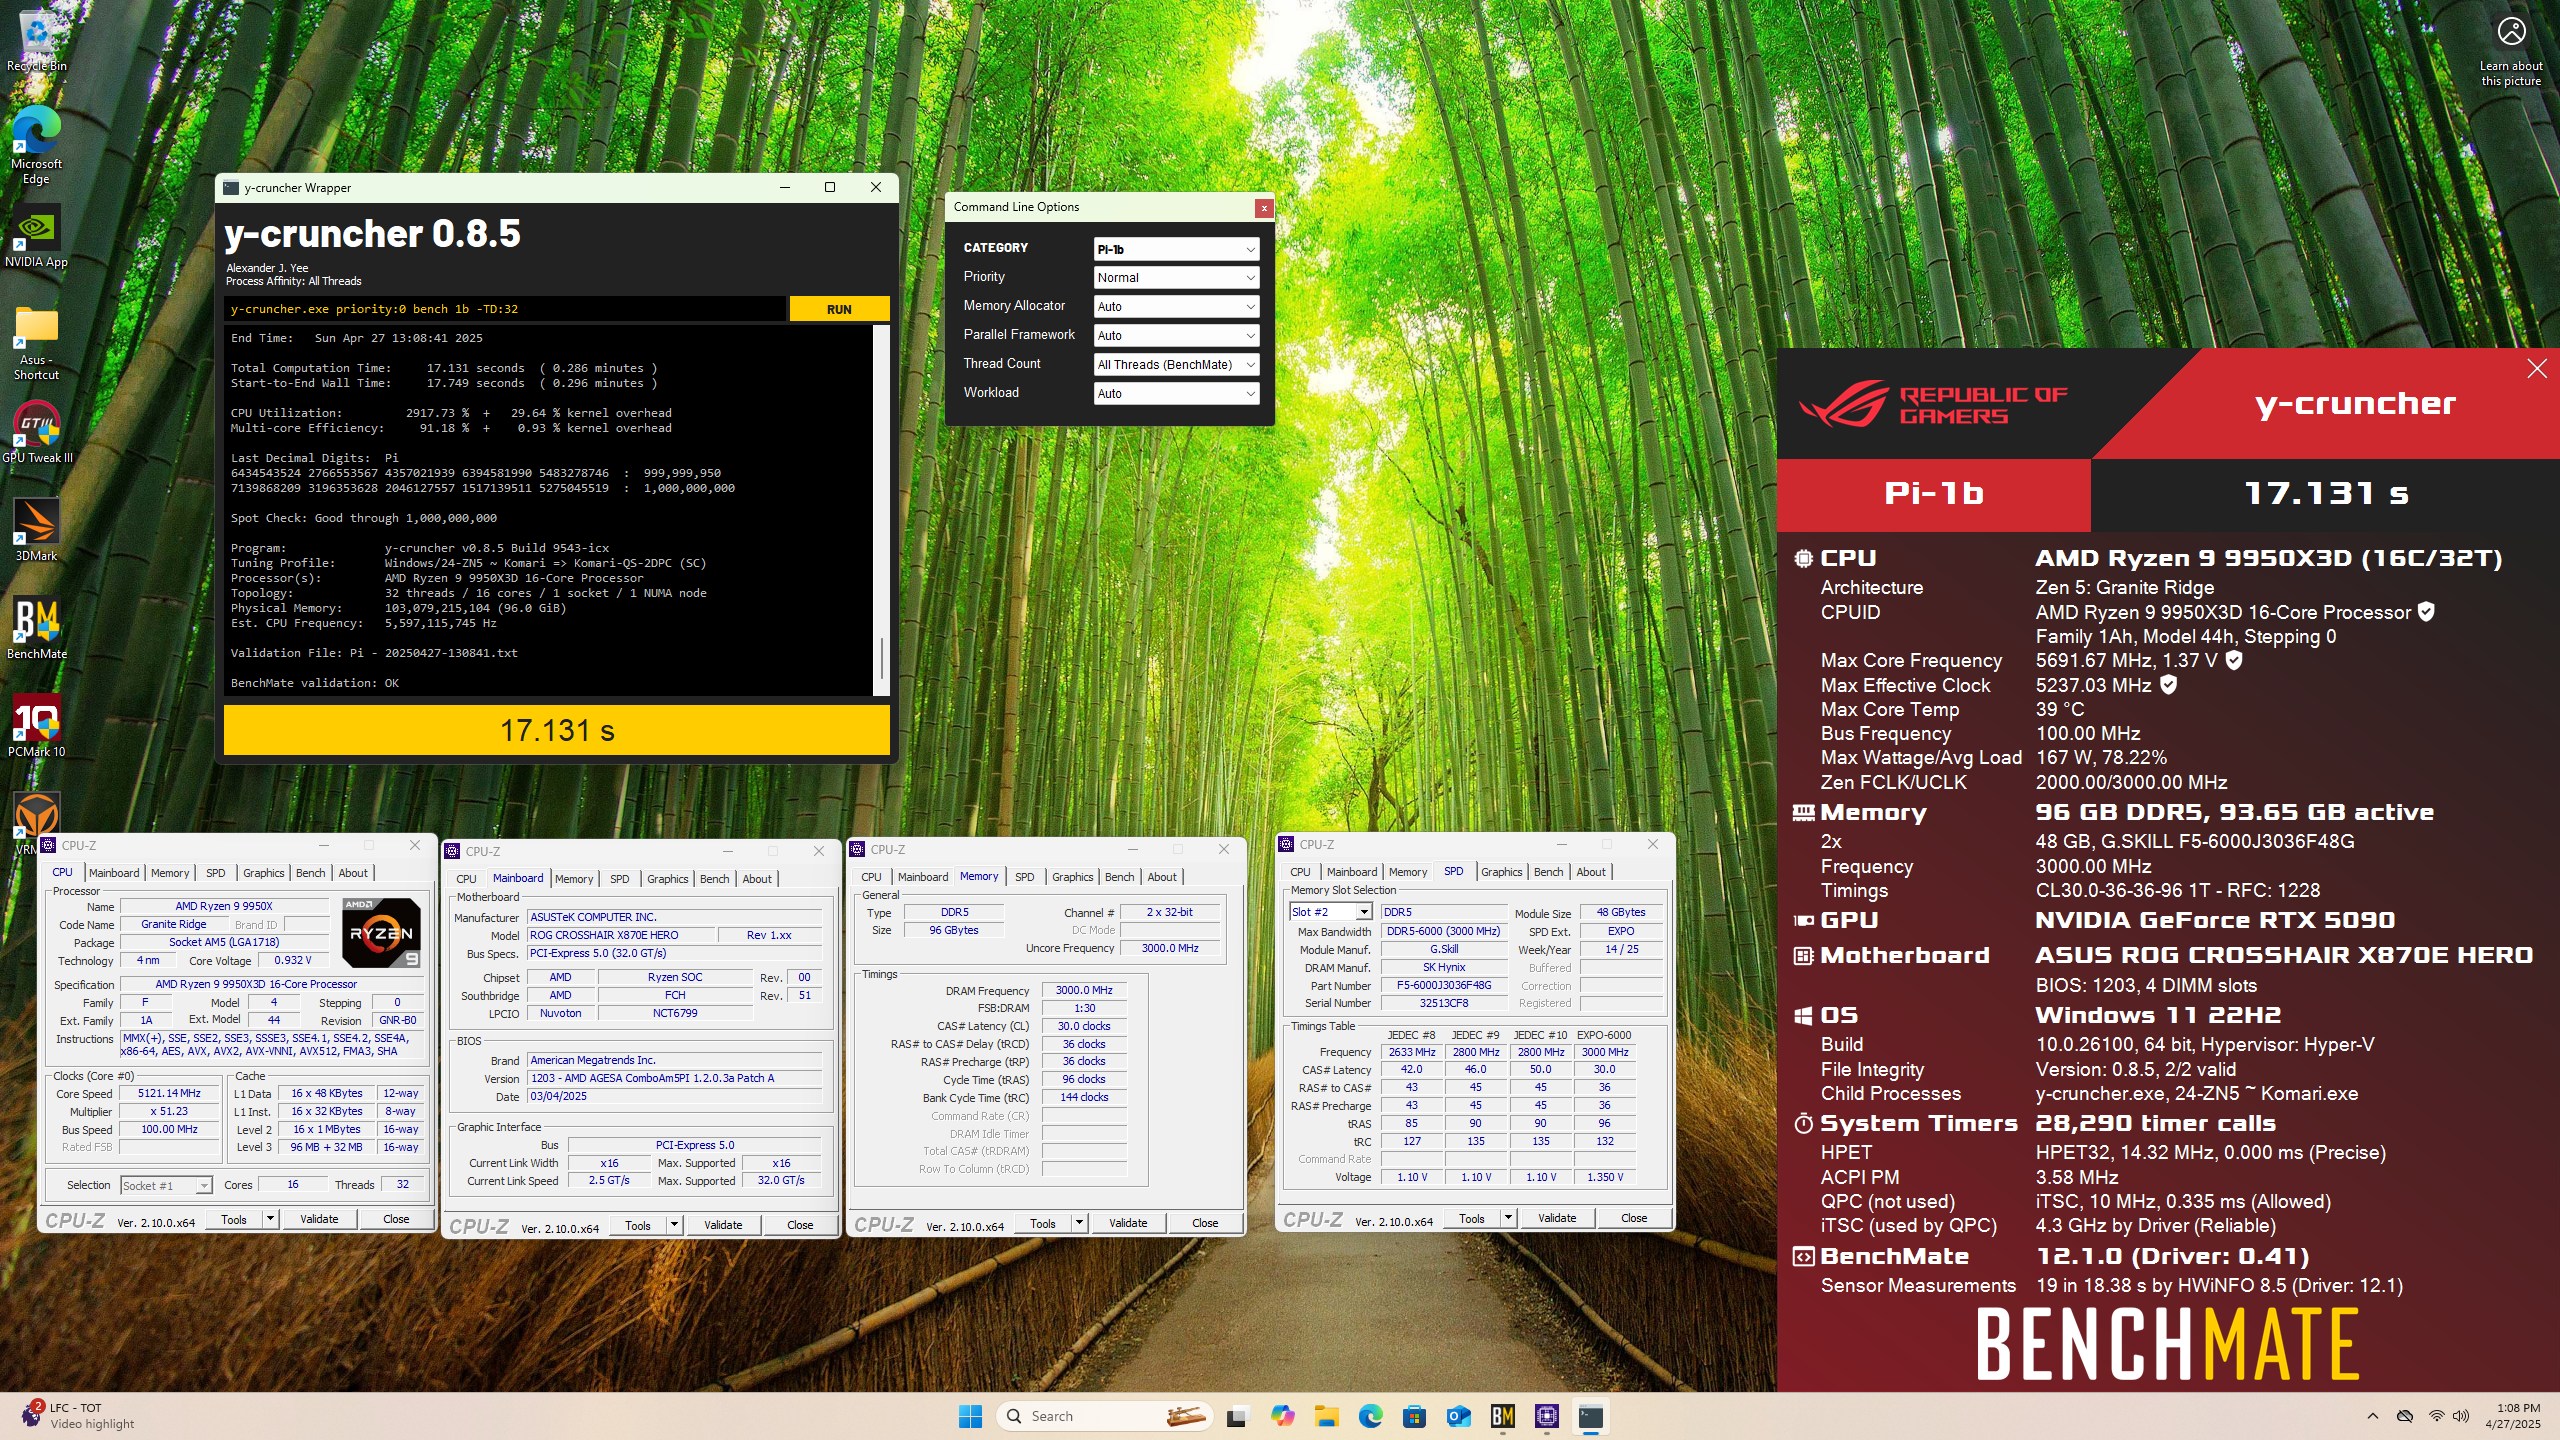The image size is (2560, 1440).
Task: Close the BenchMate y-cruncher result panel
Action: click(x=2537, y=369)
